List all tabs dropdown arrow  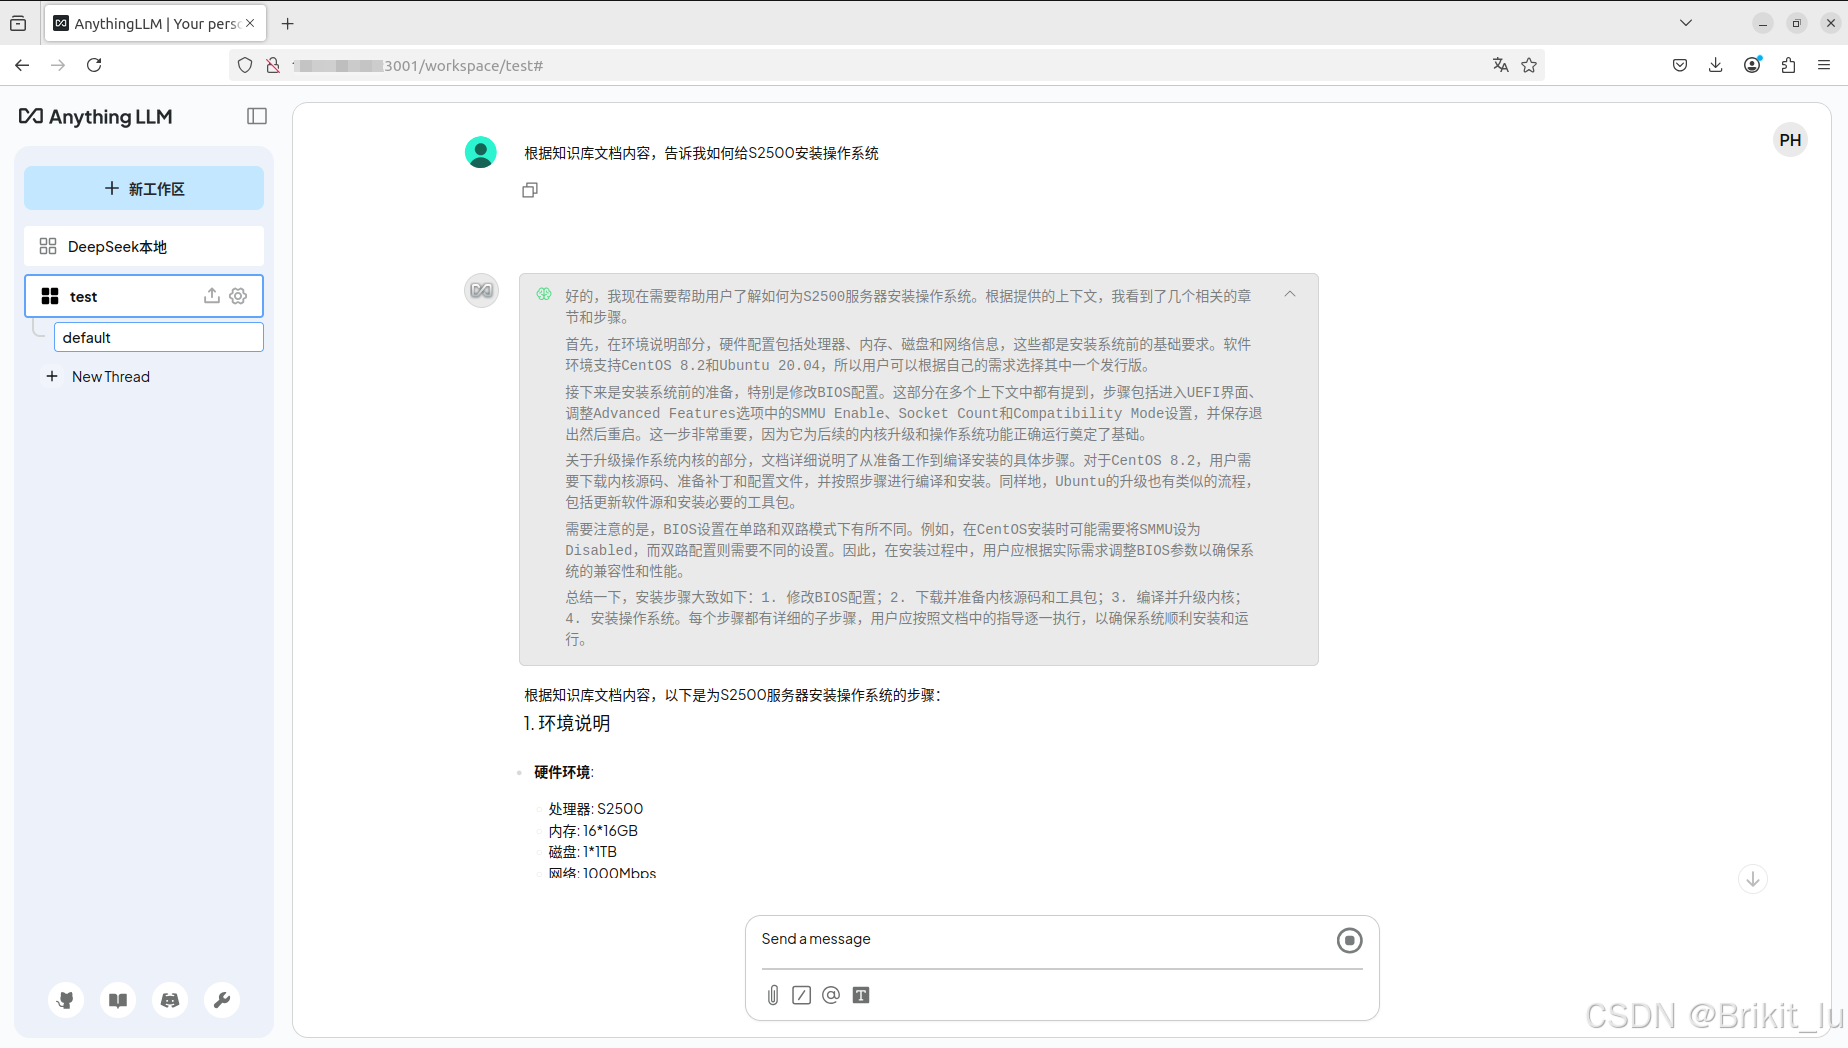tap(1686, 23)
